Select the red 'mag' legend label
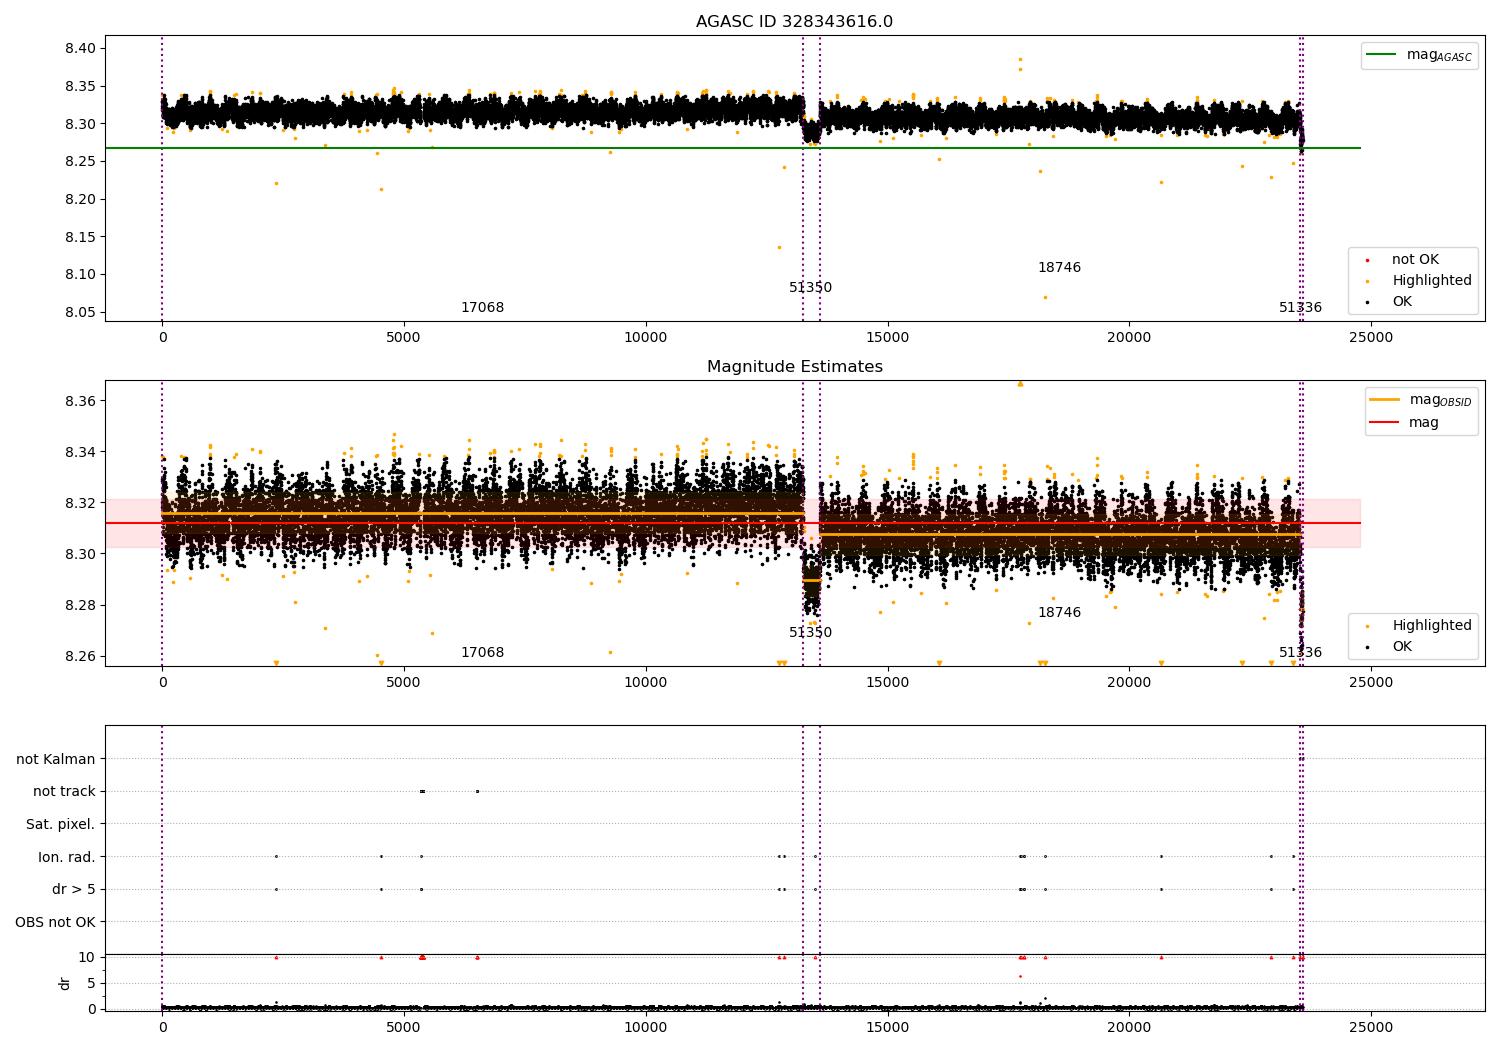Image resolution: width=1500 pixels, height=1050 pixels. point(1424,422)
